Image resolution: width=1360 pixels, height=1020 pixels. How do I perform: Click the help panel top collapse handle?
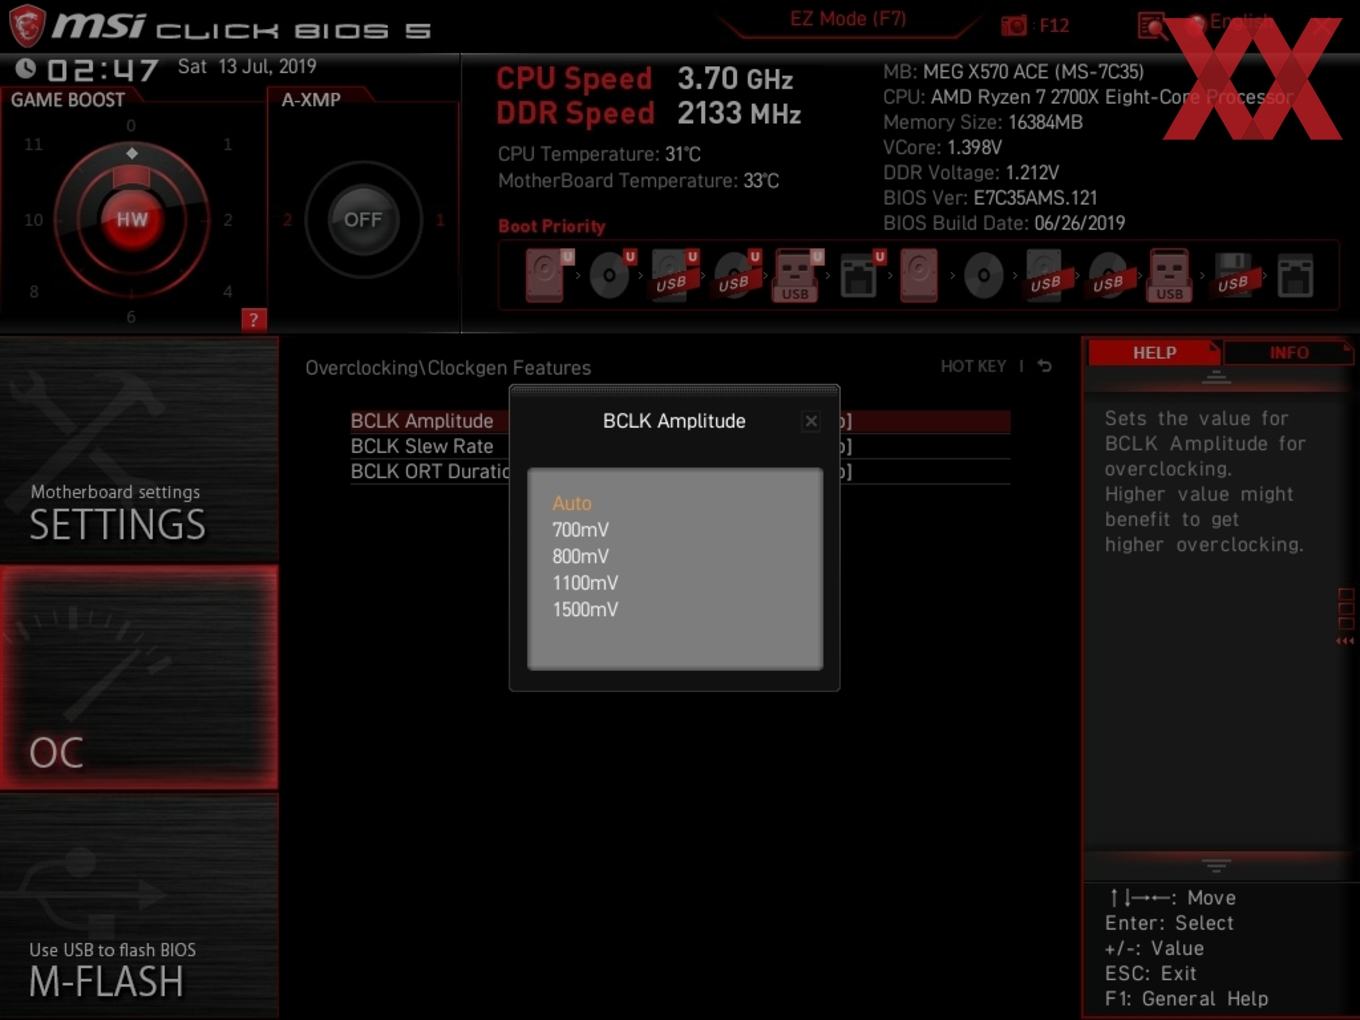click(x=1216, y=377)
